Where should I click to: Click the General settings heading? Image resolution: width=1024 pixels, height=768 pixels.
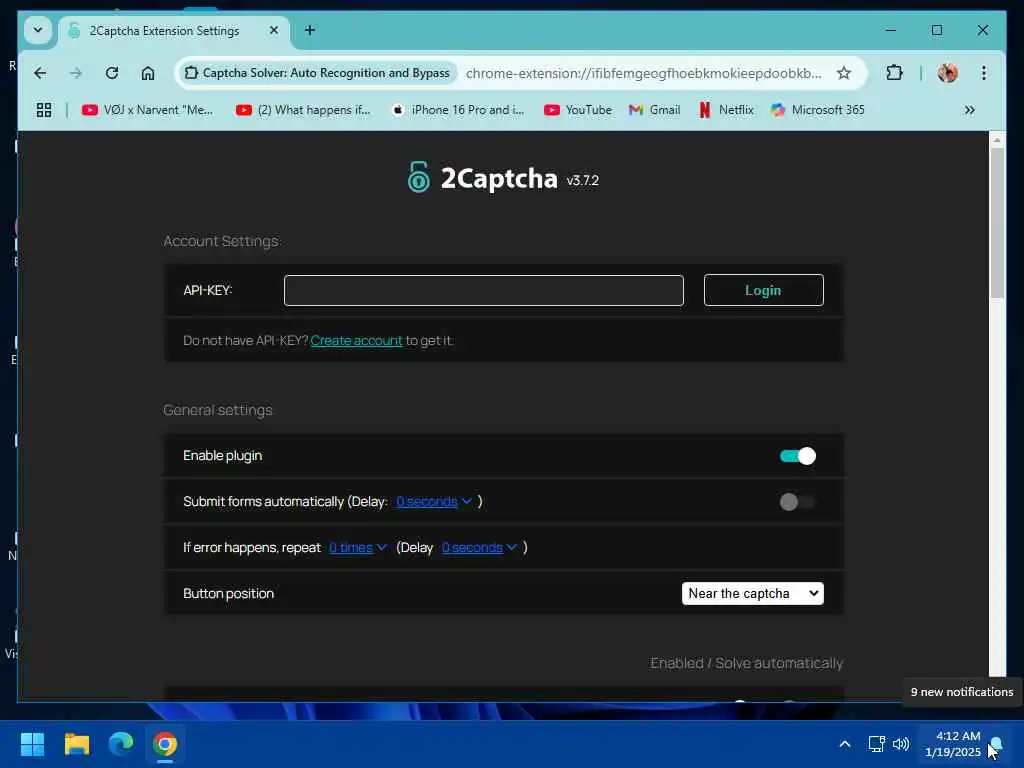pyautogui.click(x=217, y=410)
